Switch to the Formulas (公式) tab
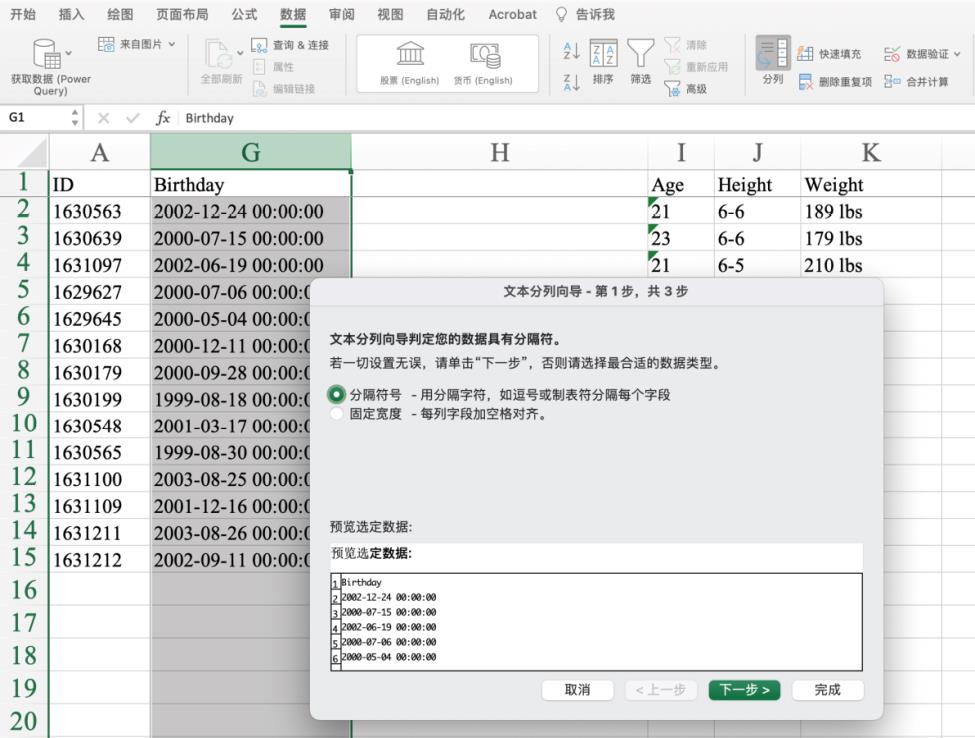The width and height of the screenshot is (975, 738). tap(244, 14)
